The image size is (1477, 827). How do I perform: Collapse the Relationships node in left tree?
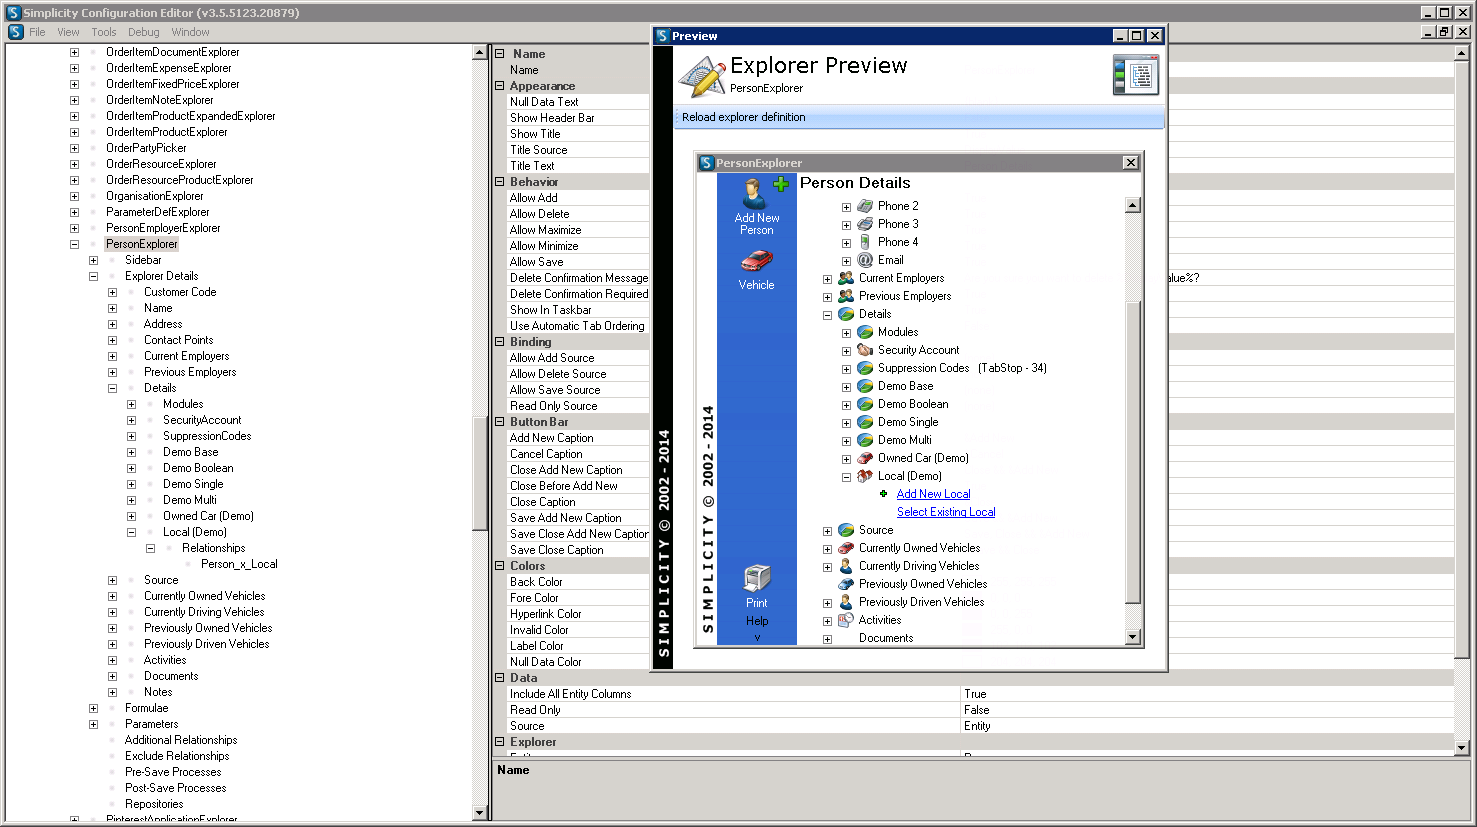[150, 548]
